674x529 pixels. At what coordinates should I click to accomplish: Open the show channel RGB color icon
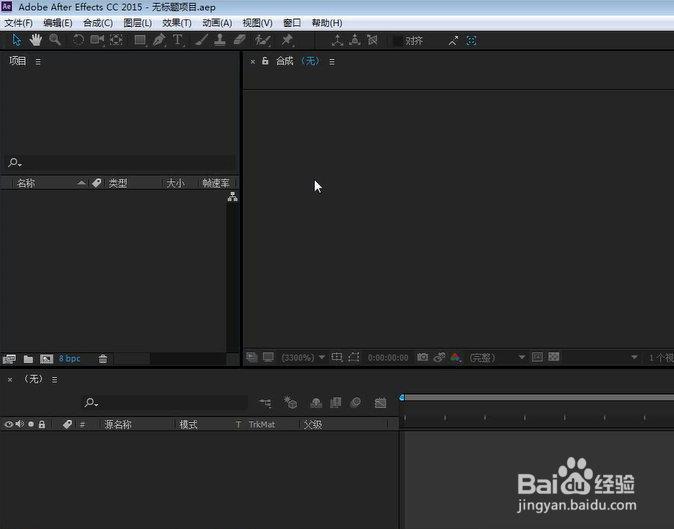[x=456, y=358]
